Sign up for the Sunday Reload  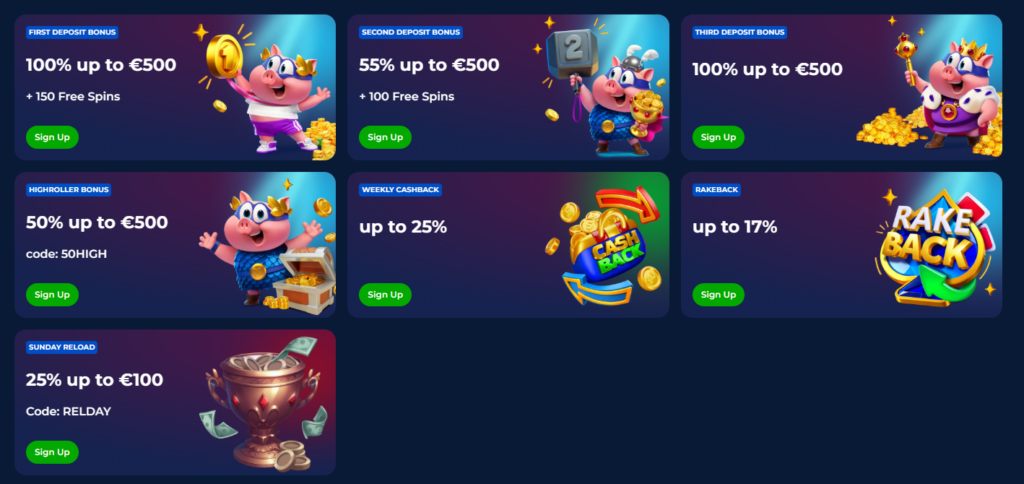coord(52,452)
